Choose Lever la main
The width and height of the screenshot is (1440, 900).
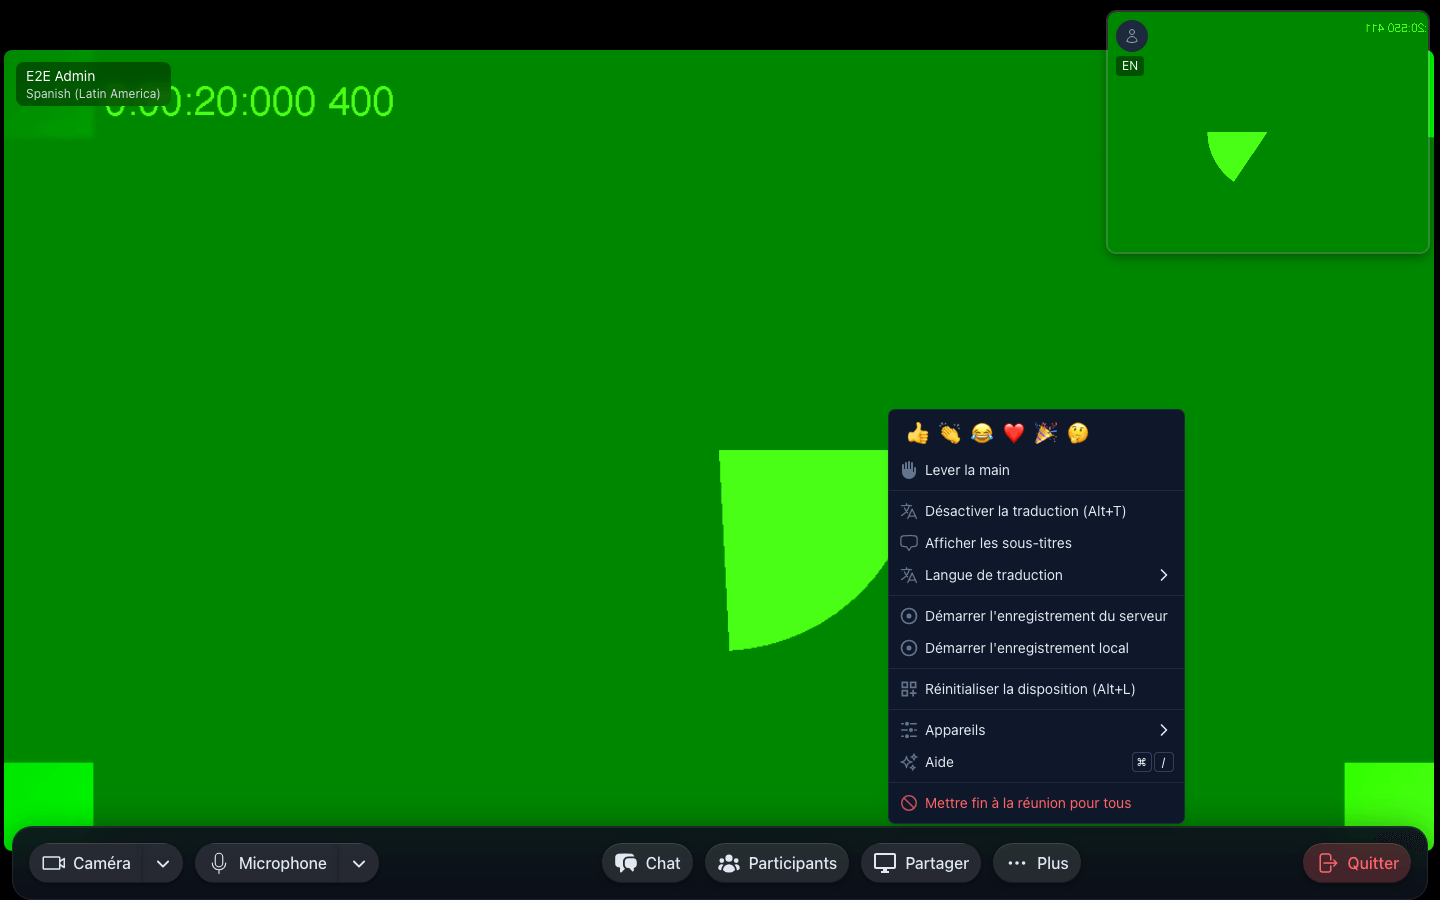tap(1036, 470)
